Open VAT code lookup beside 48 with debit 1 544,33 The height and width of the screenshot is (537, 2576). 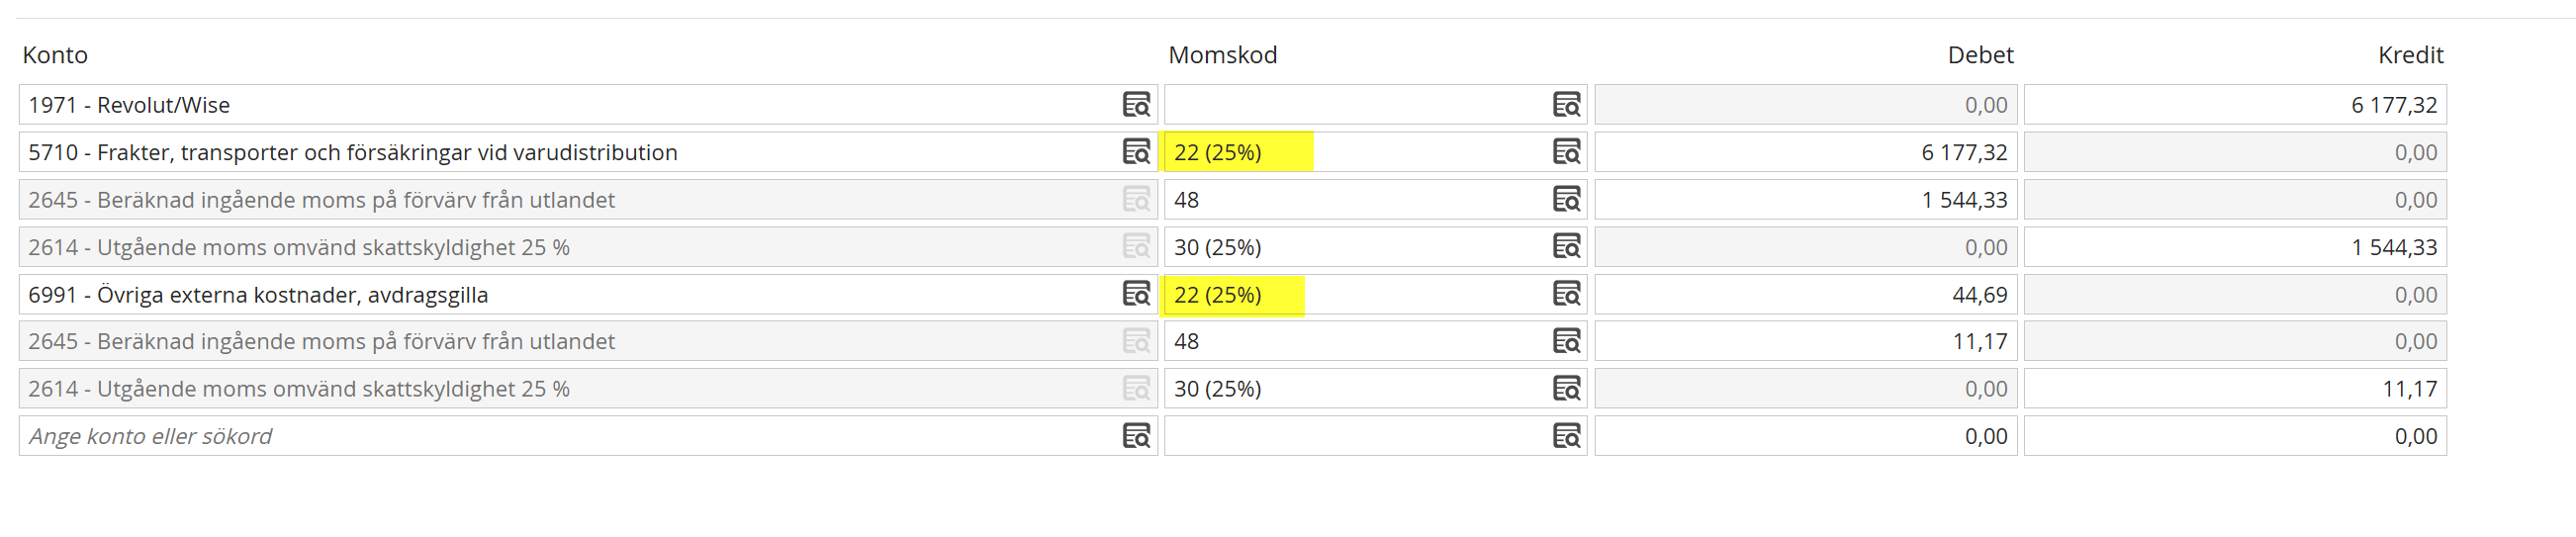[1566, 199]
